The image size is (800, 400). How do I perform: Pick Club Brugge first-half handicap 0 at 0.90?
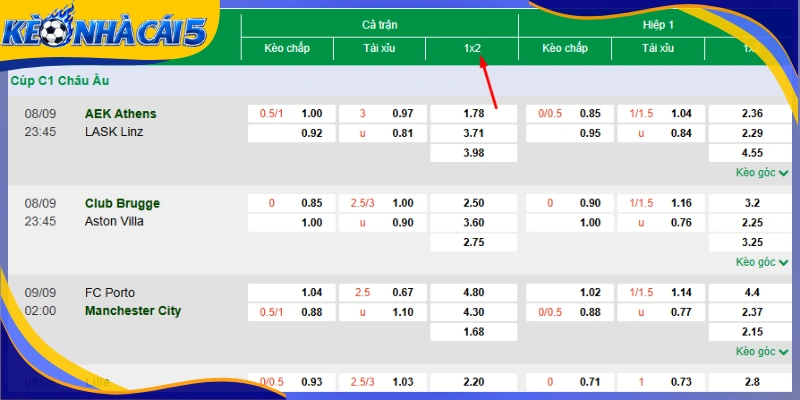tap(570, 203)
